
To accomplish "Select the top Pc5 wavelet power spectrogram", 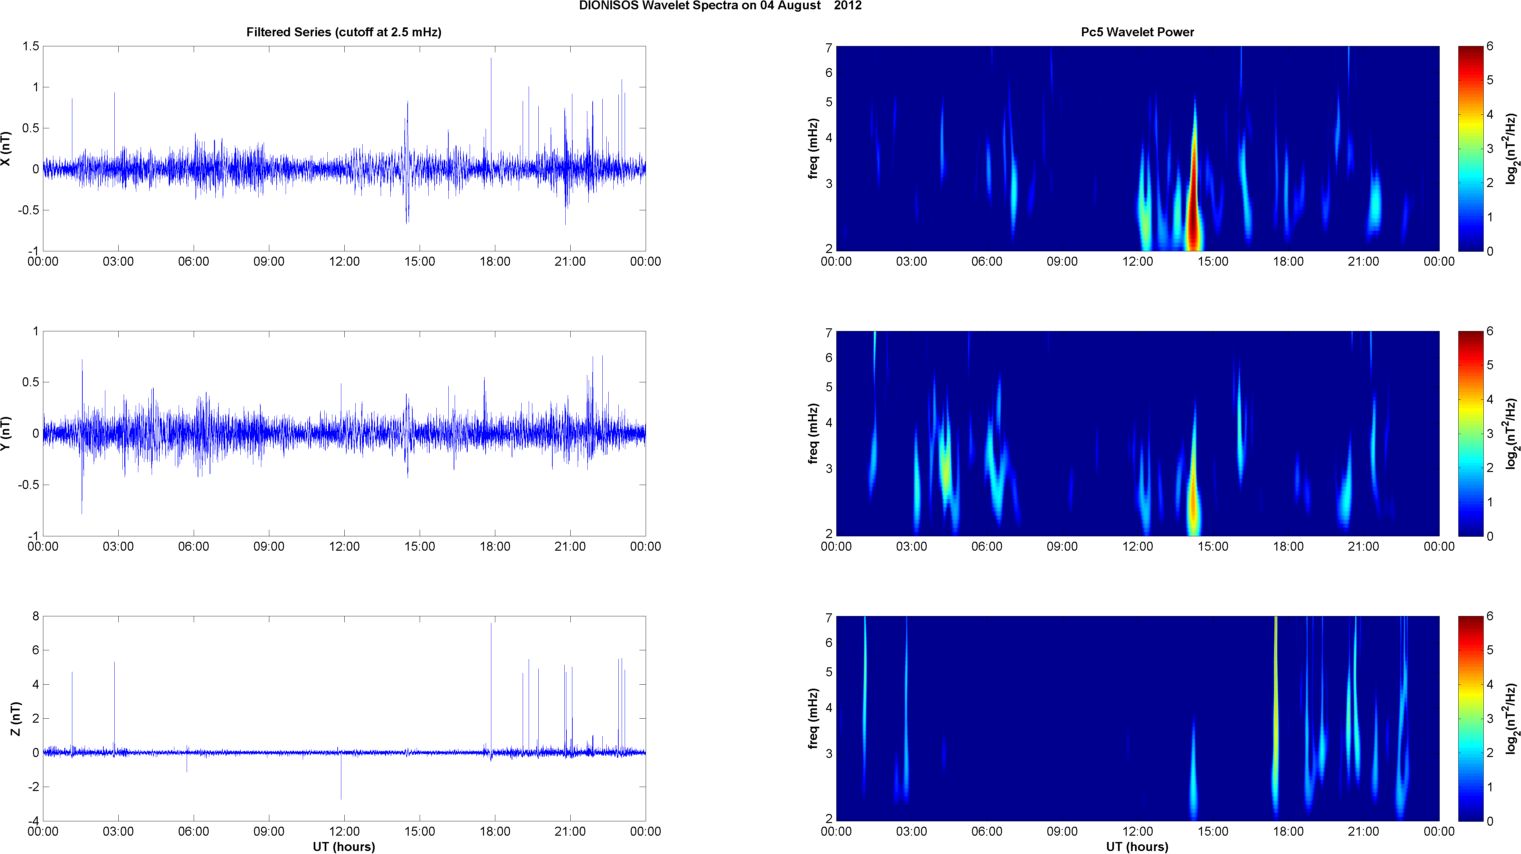I will pos(1137,148).
